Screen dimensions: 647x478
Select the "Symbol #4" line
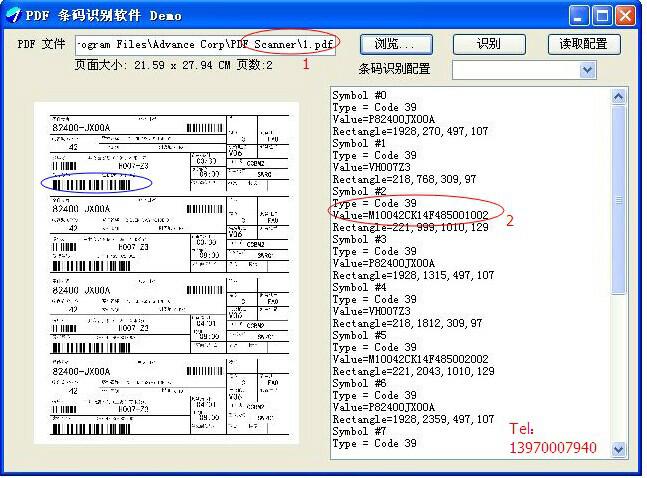click(x=359, y=287)
